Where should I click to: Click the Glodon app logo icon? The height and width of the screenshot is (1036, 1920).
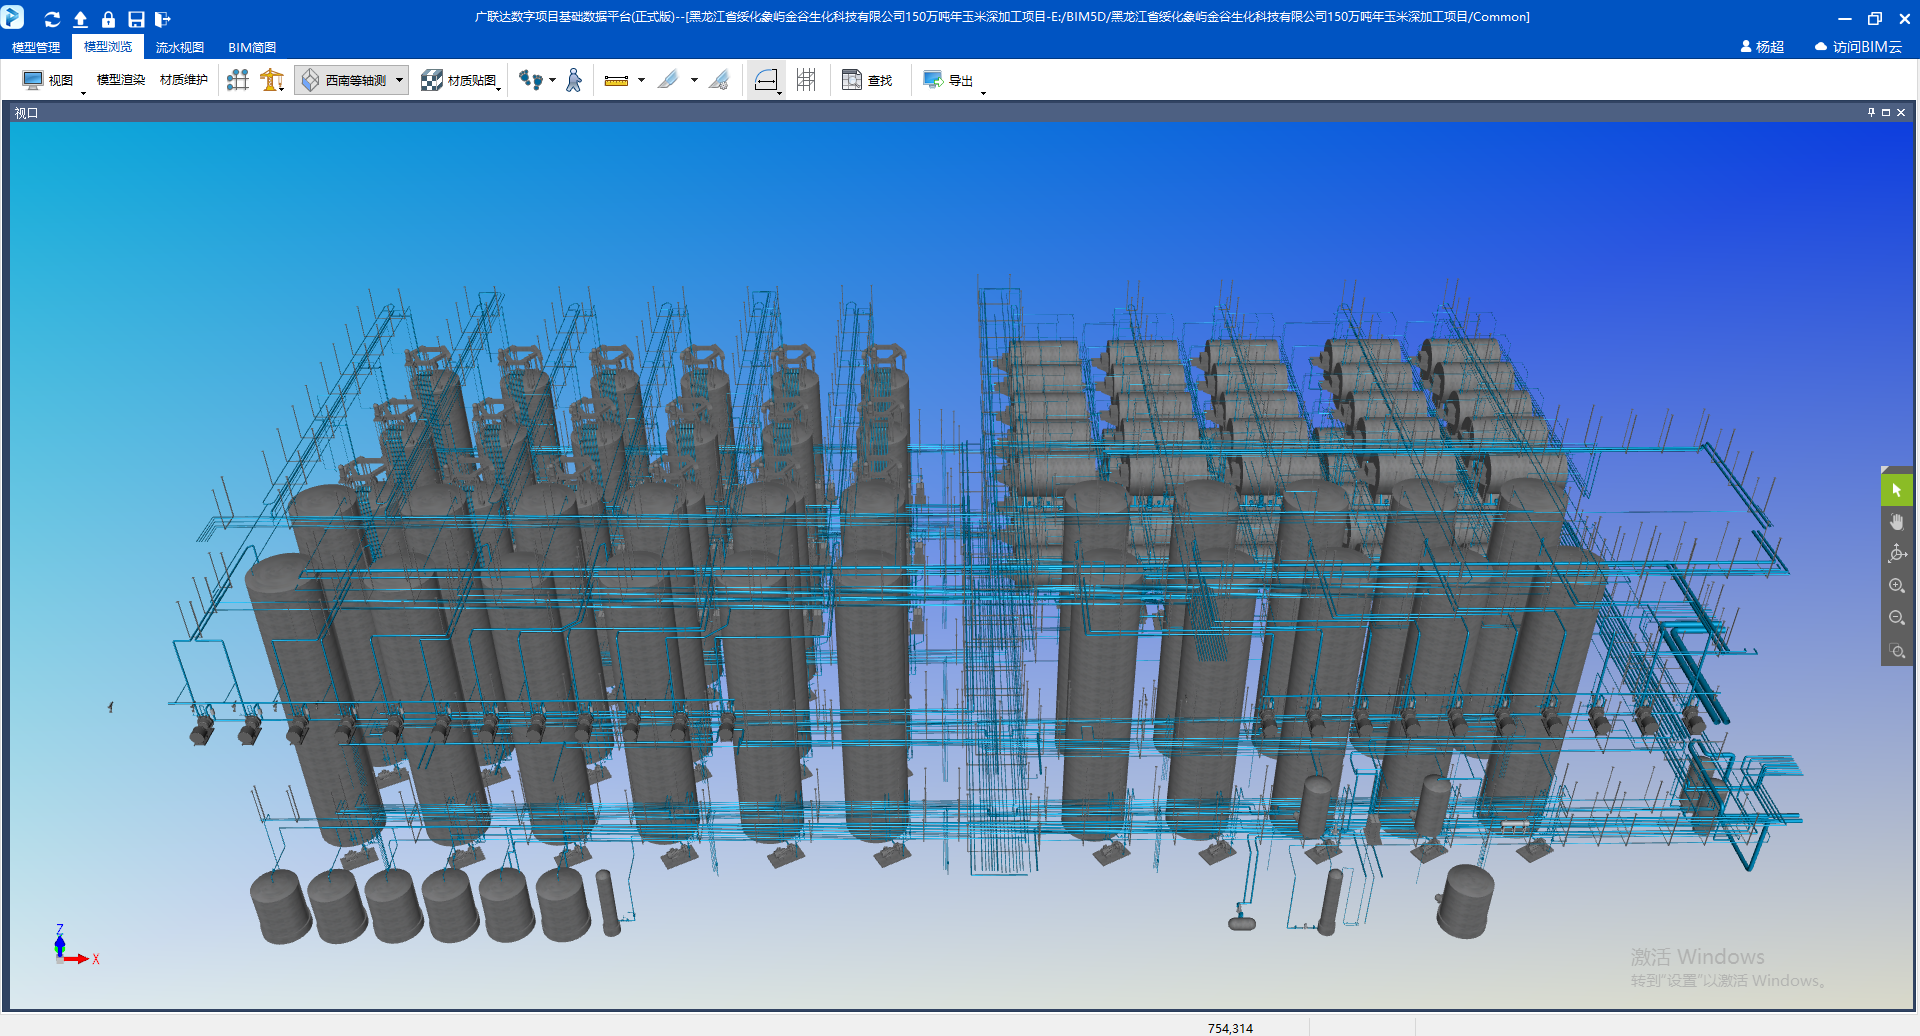pos(13,16)
